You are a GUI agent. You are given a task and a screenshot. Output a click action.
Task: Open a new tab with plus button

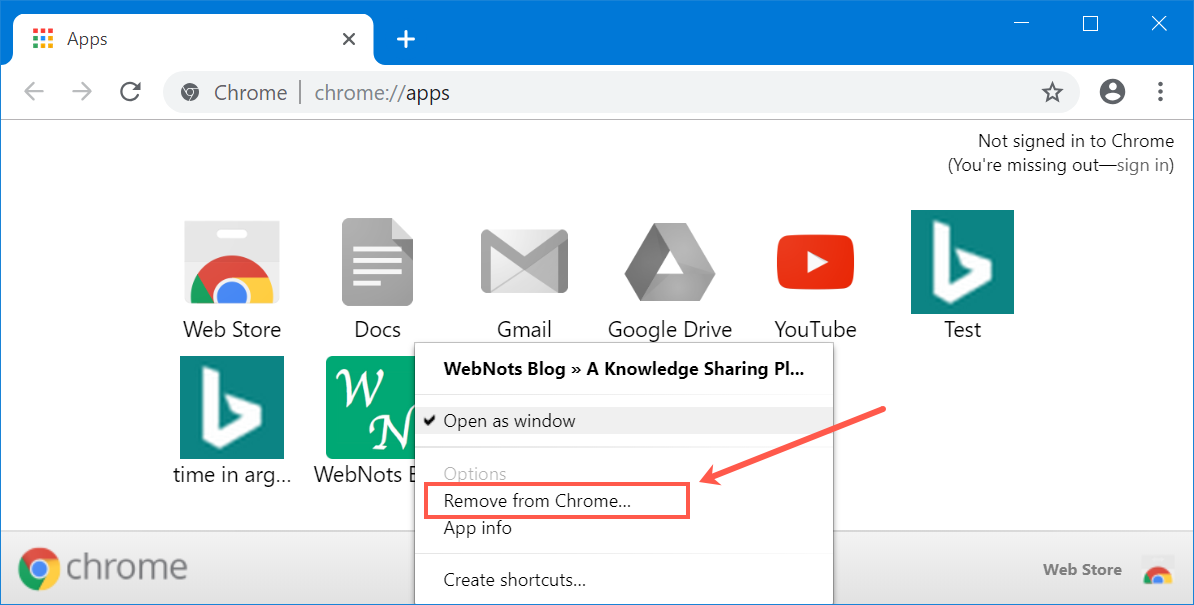405,39
